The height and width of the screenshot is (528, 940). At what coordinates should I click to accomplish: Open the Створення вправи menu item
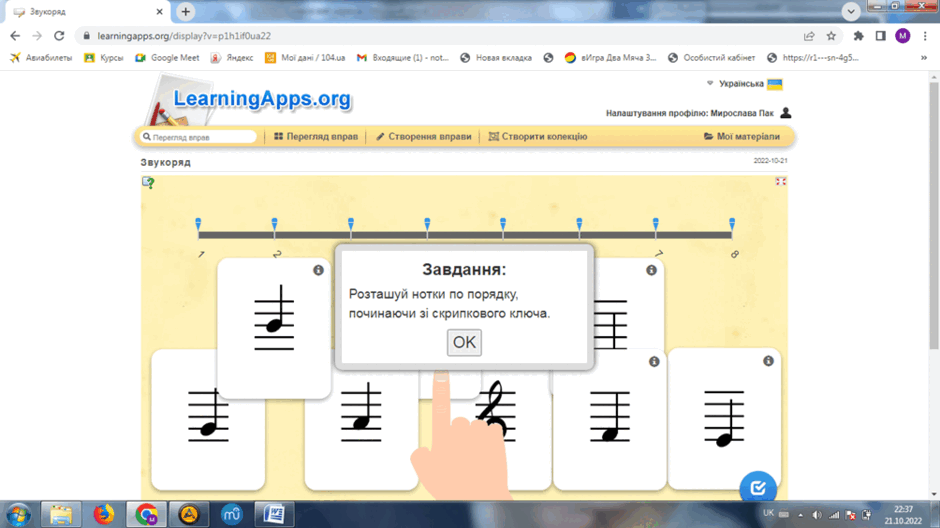(x=423, y=137)
